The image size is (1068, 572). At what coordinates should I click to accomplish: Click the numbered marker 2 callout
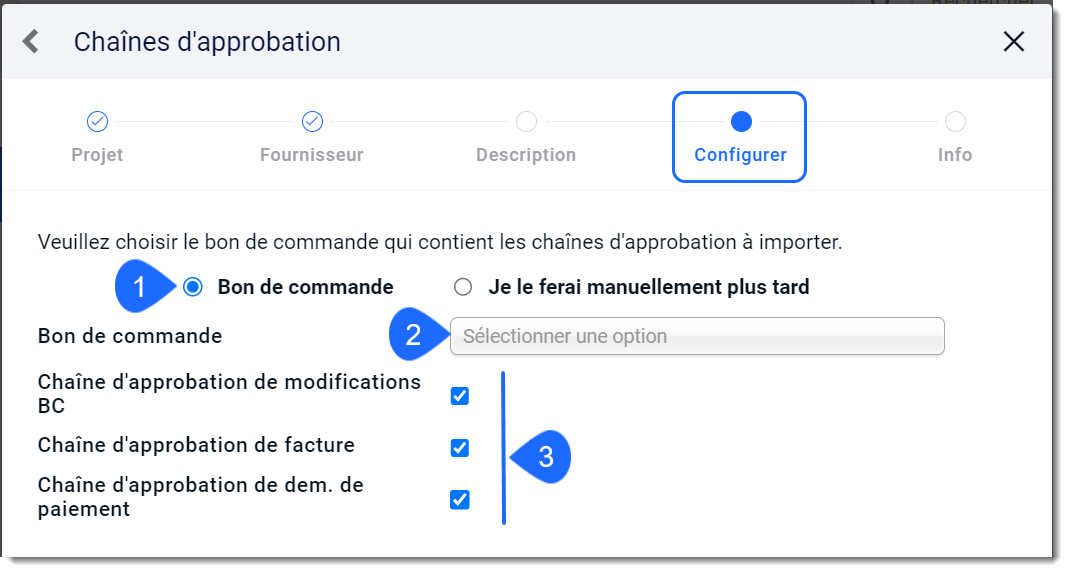click(417, 334)
